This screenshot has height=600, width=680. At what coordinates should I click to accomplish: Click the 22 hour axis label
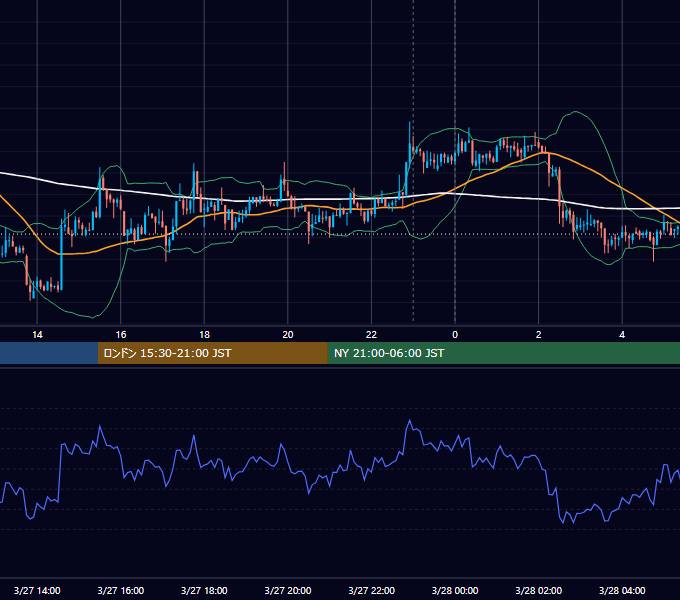tap(371, 335)
